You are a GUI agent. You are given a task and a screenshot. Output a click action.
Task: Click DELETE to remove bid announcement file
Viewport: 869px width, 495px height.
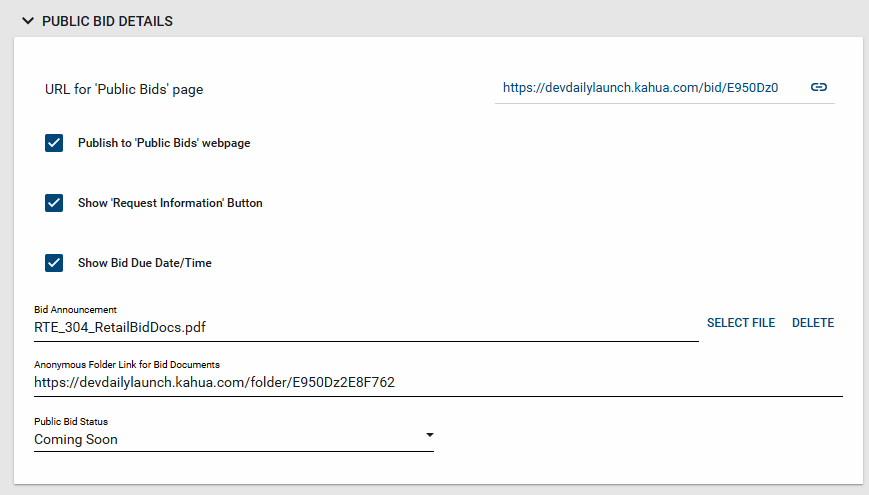point(812,323)
